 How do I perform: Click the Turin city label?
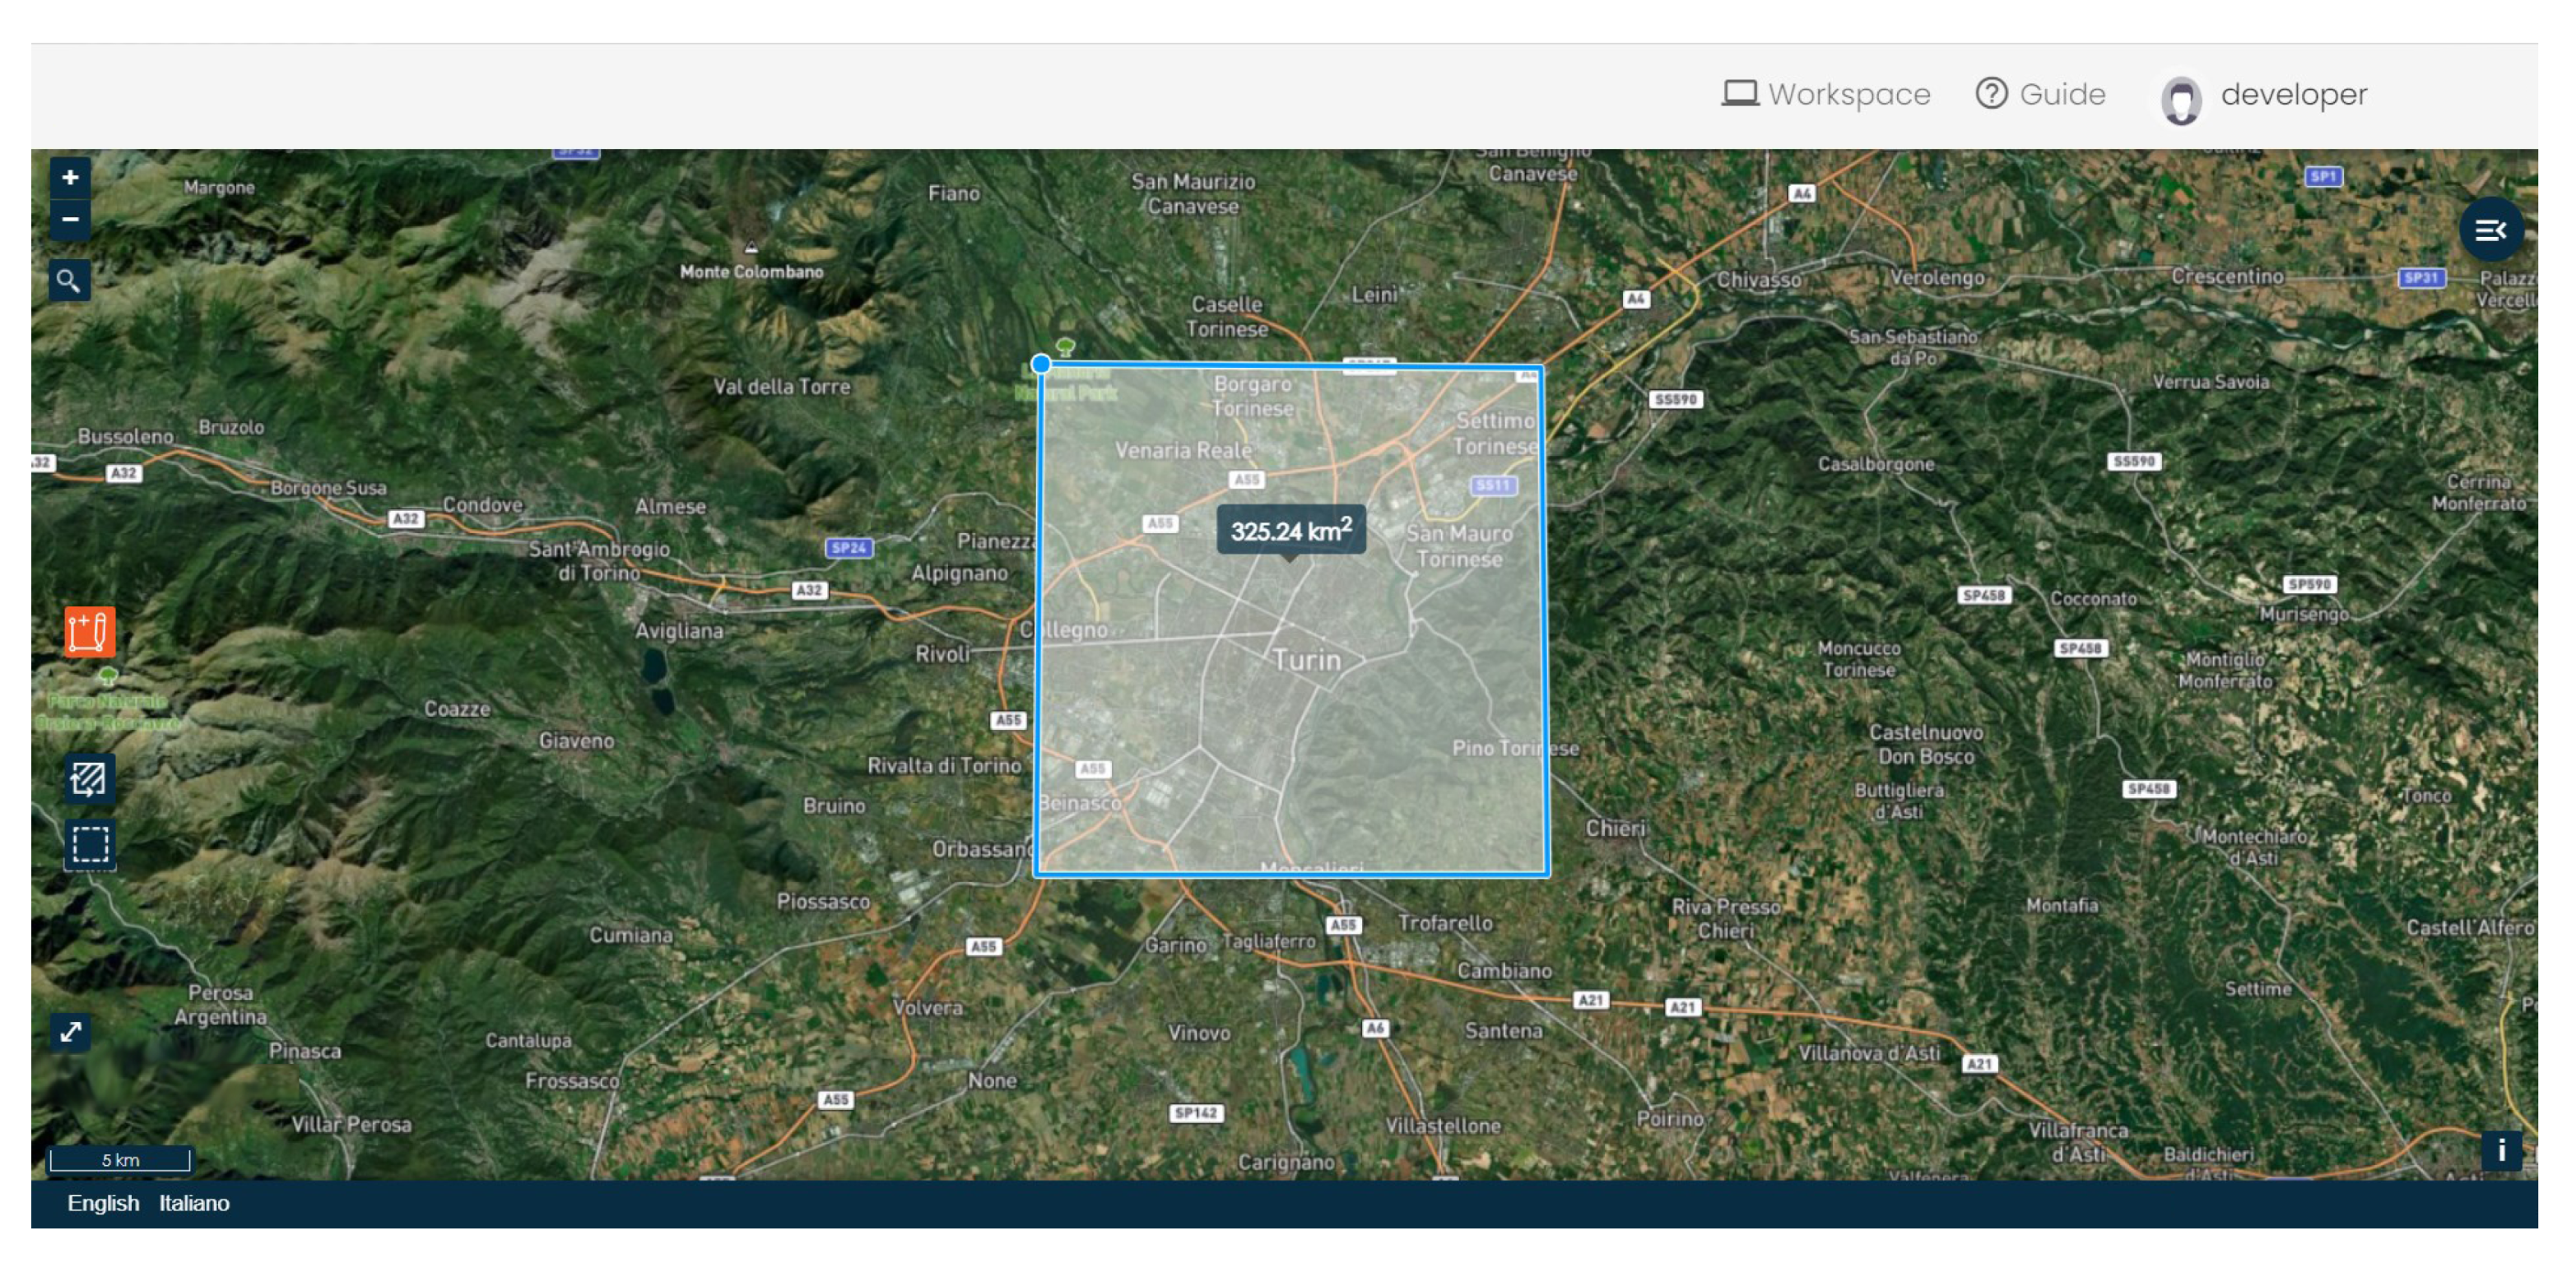pyautogui.click(x=1306, y=660)
